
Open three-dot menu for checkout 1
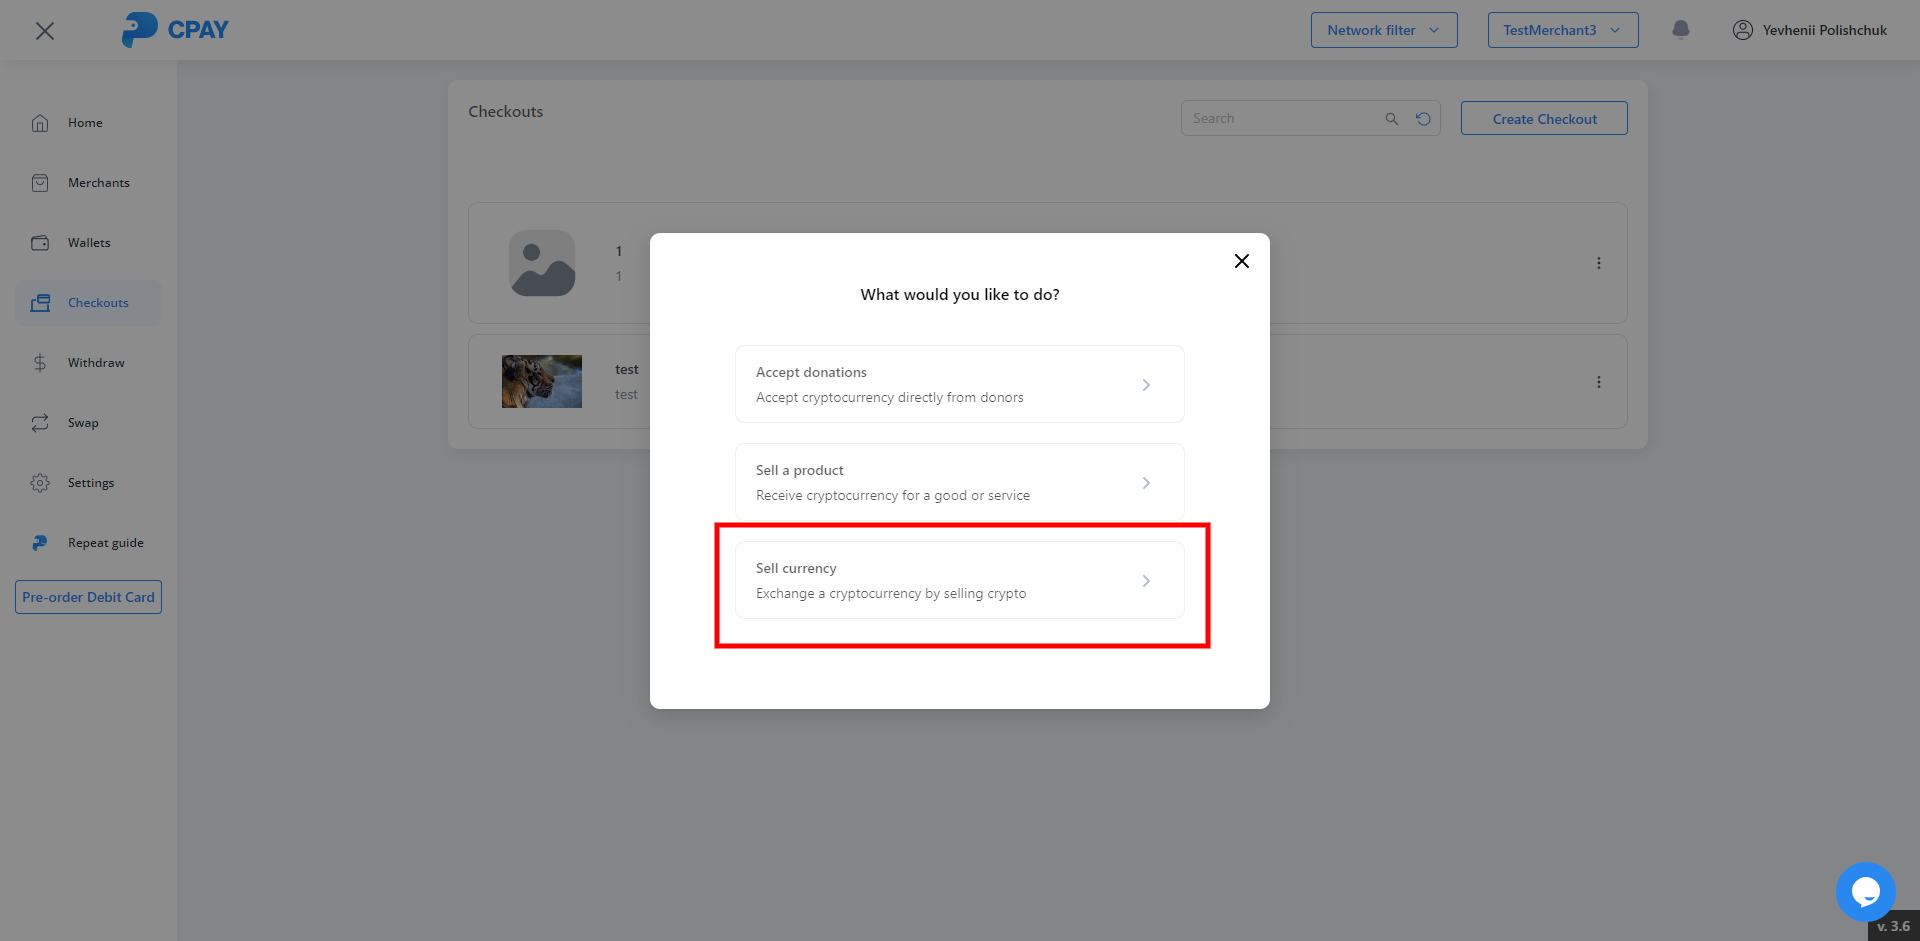1598,263
